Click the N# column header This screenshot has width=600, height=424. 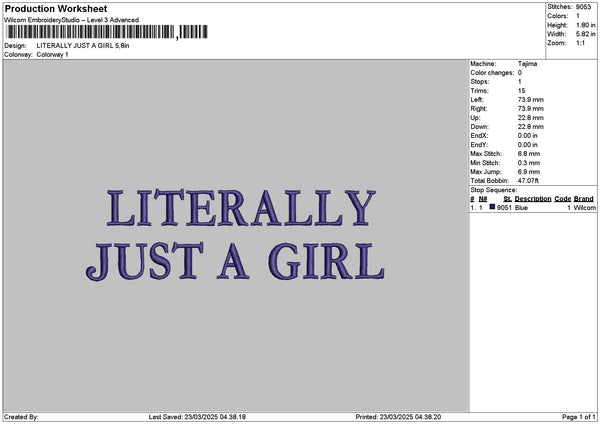point(483,199)
